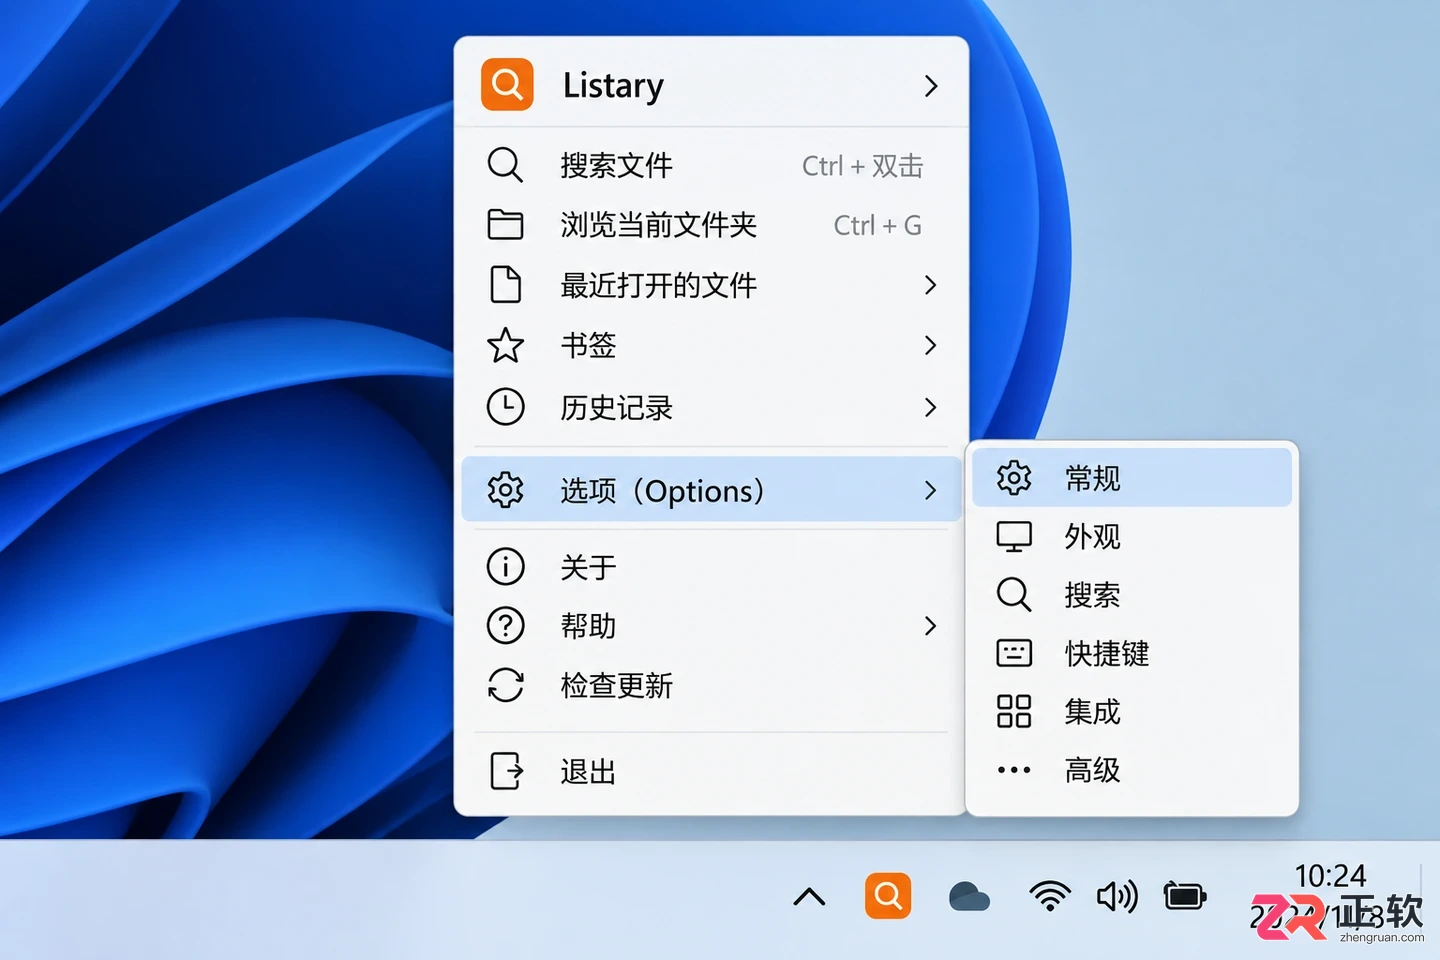Choose 搜索文件 from the menu

point(711,165)
